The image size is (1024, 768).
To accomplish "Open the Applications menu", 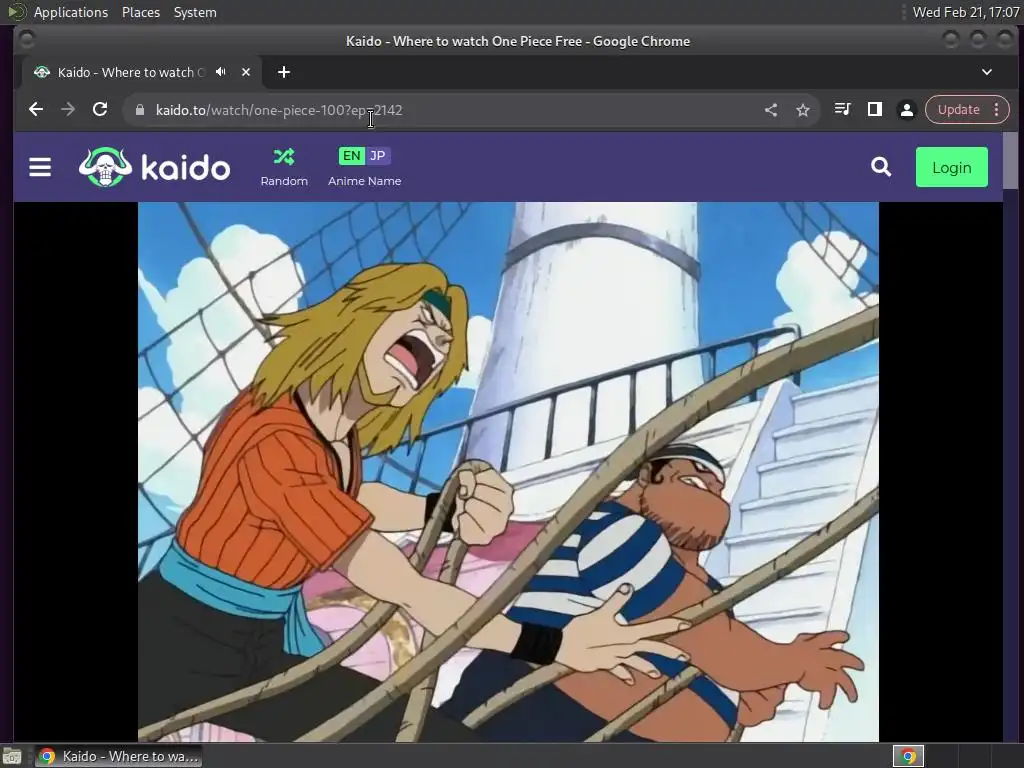I will pos(71,12).
